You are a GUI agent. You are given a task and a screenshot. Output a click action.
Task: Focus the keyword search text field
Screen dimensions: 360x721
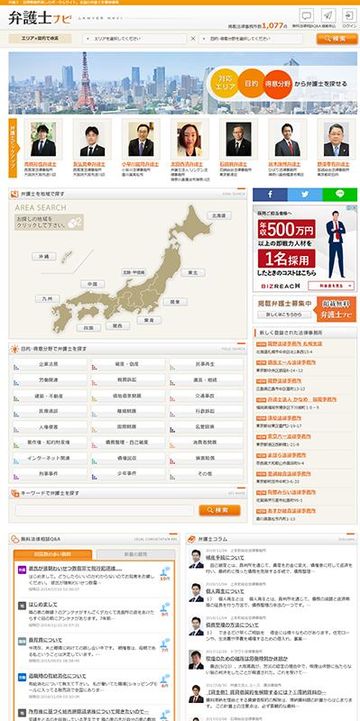104,510
